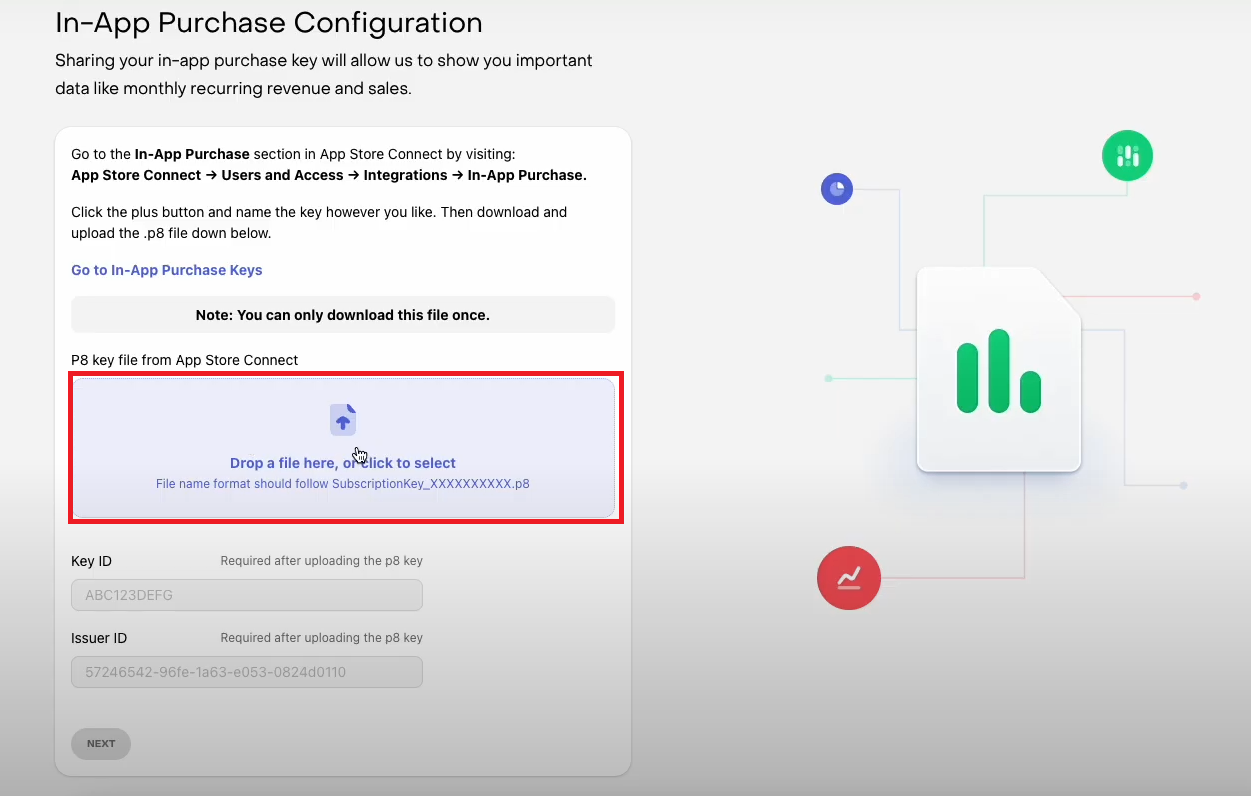Click the NEXT button

[101, 744]
